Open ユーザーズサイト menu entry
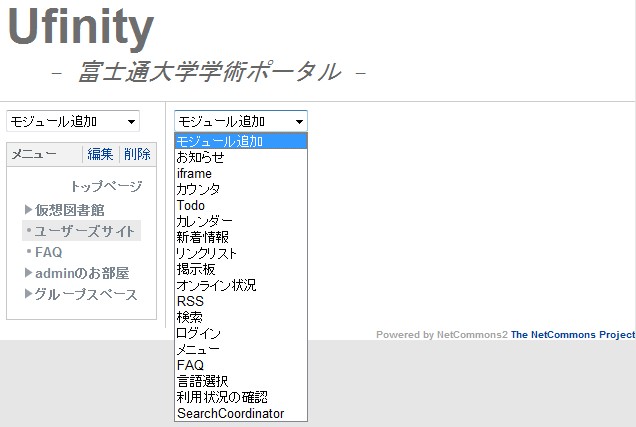Screen dimensions: 636x427 84,231
